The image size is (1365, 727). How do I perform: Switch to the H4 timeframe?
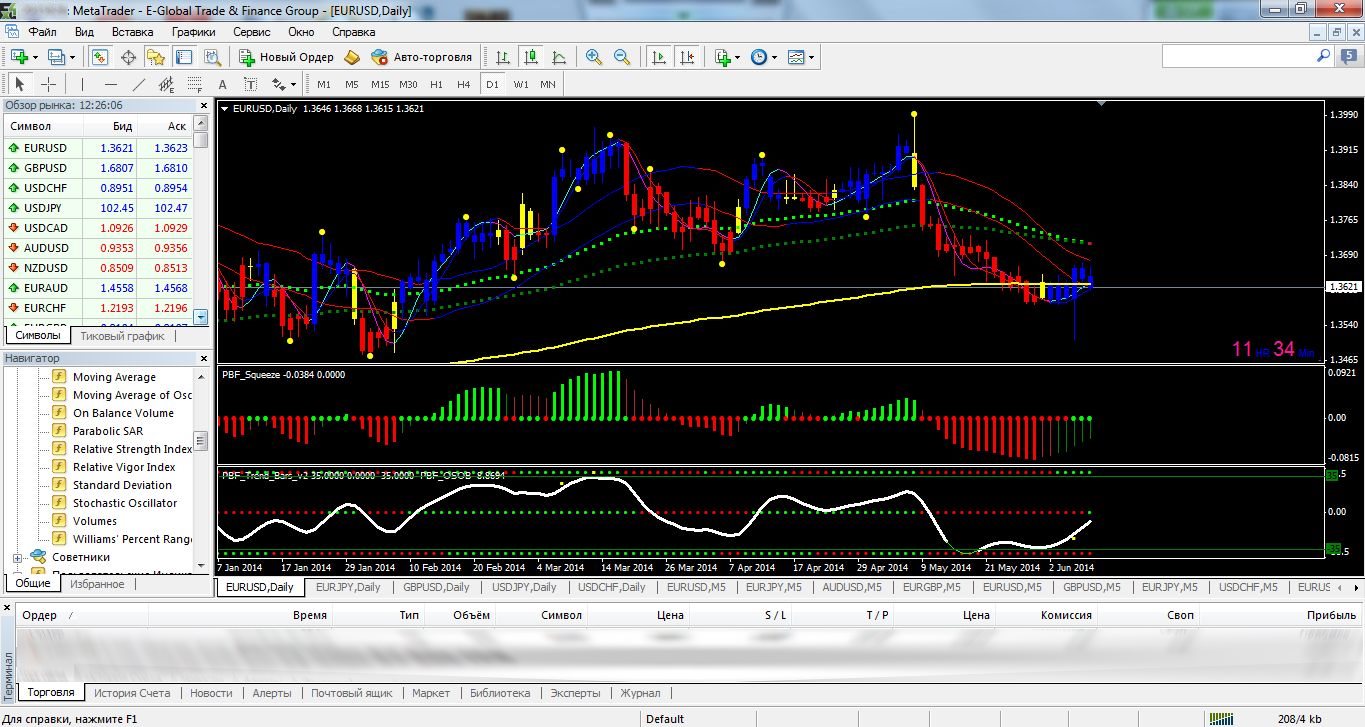[x=463, y=84]
